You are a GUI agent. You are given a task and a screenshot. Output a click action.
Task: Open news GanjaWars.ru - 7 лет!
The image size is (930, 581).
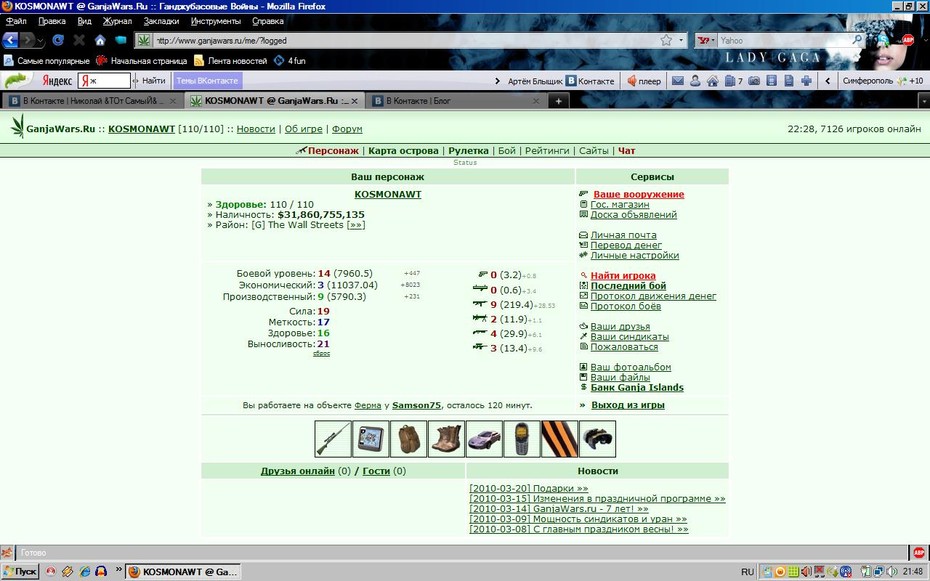point(559,509)
